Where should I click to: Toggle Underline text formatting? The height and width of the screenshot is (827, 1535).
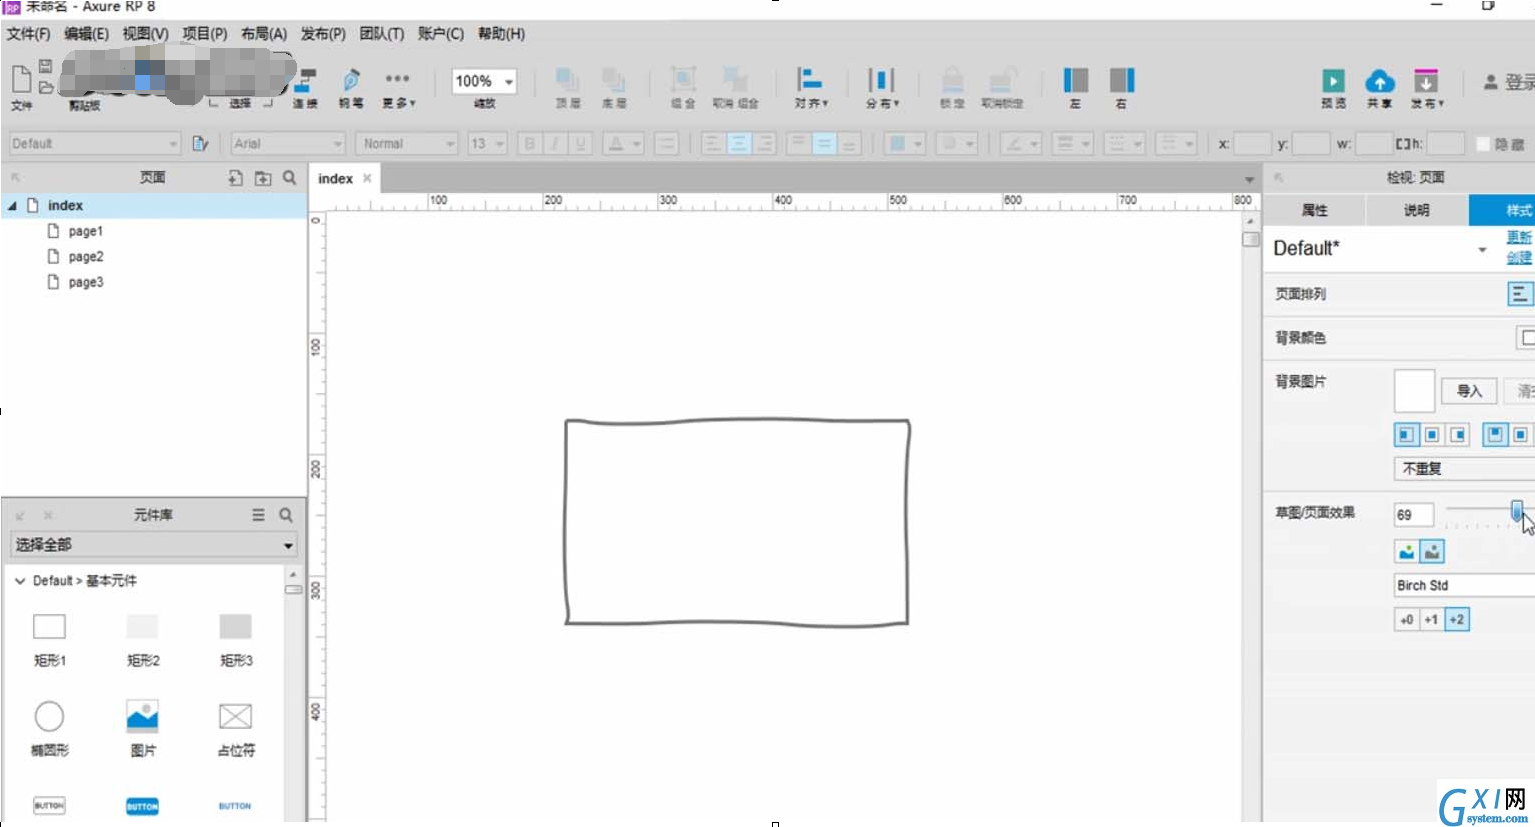580,143
